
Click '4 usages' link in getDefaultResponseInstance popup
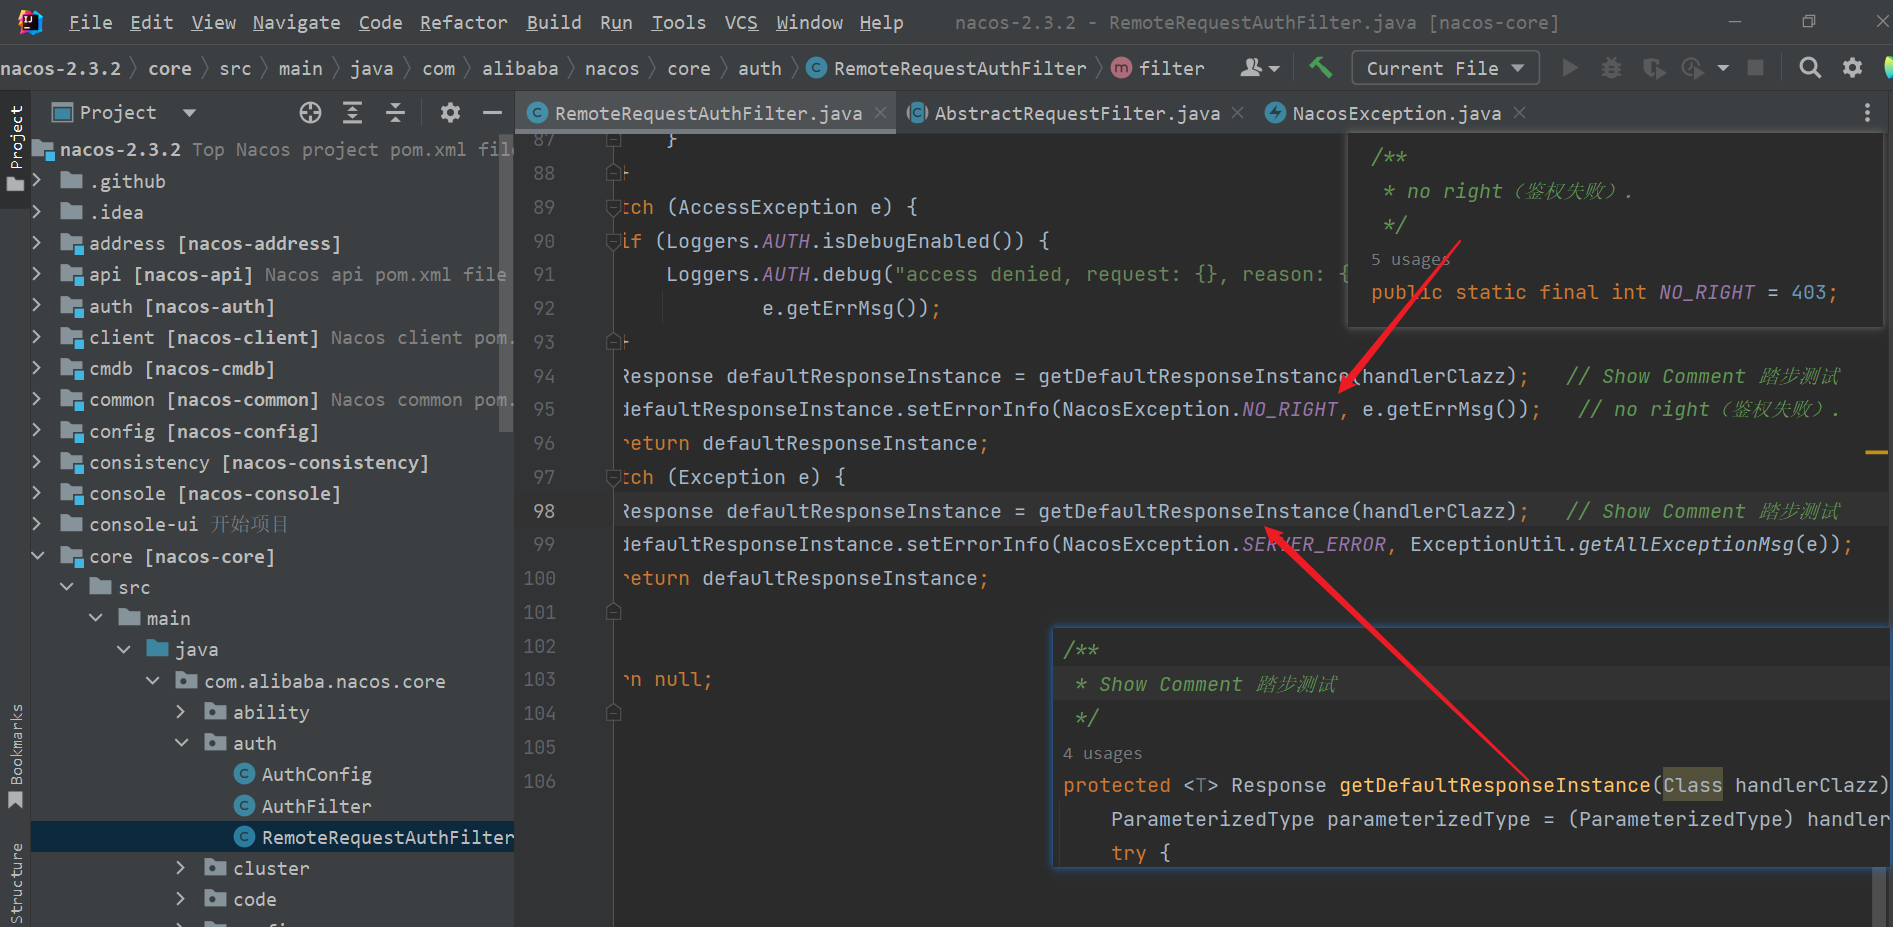[1102, 753]
